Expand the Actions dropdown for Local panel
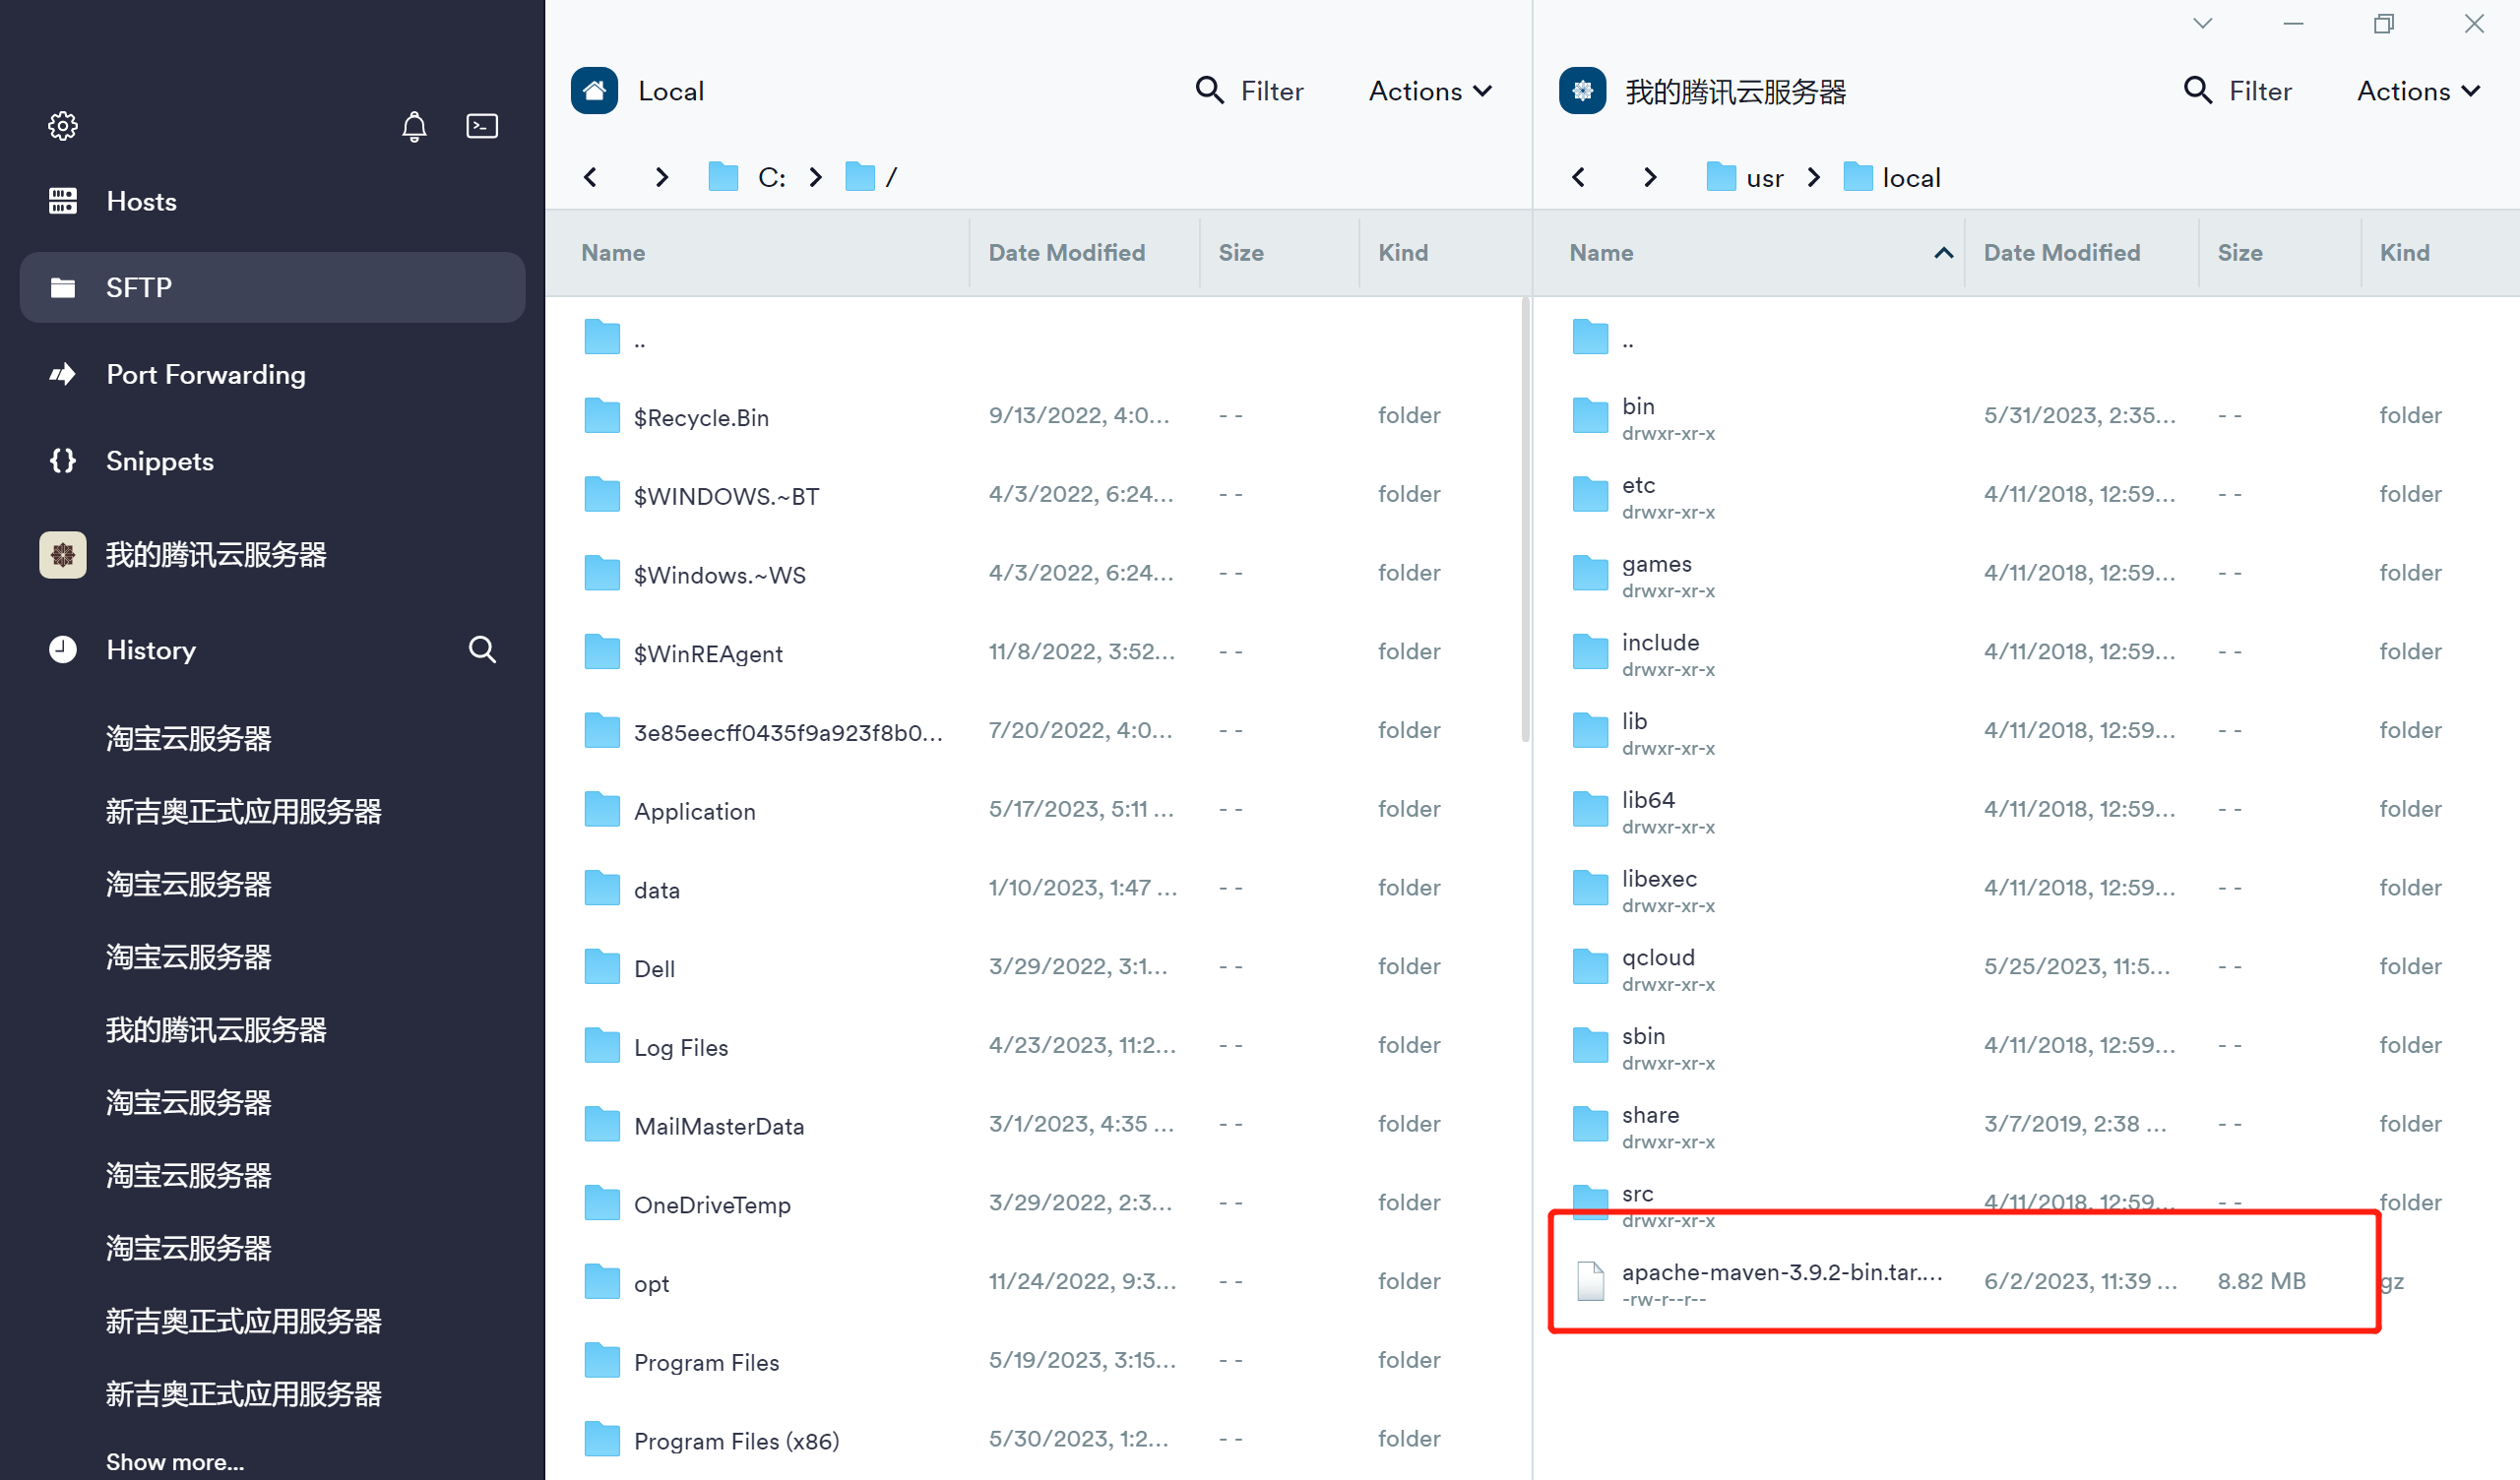The image size is (2520, 1480). point(1427,92)
